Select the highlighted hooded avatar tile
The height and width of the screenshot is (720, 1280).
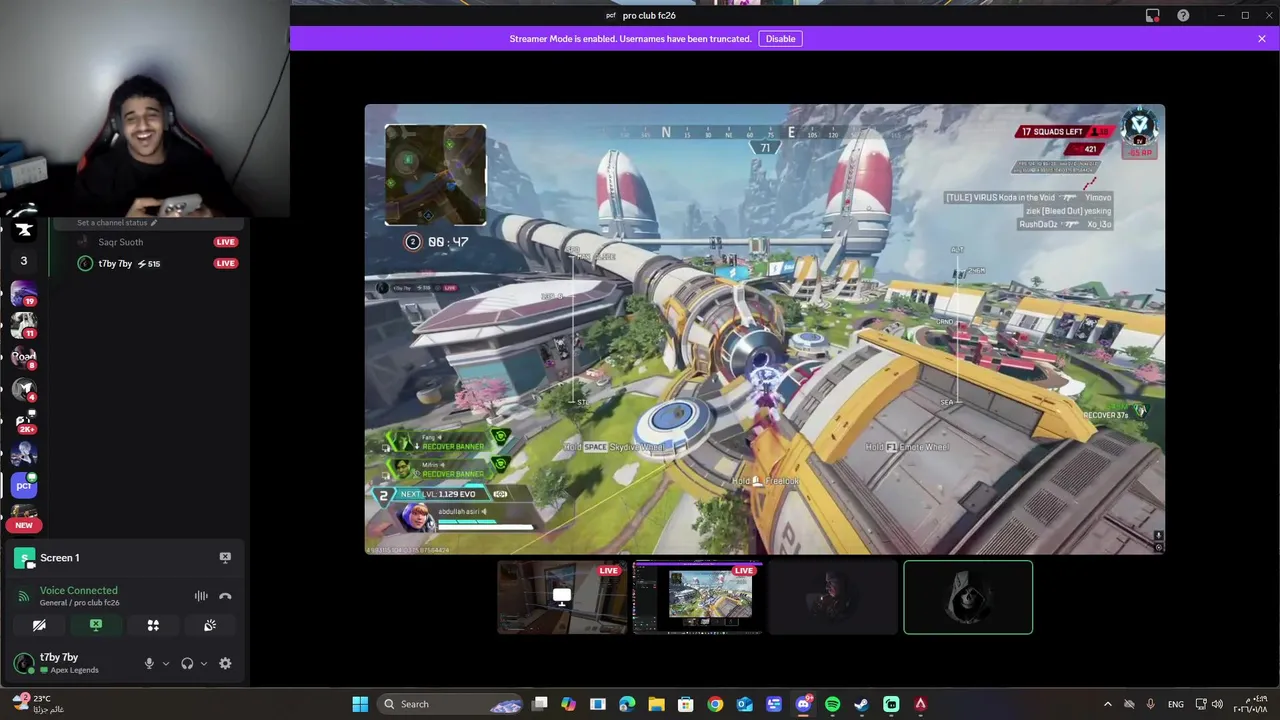968,597
